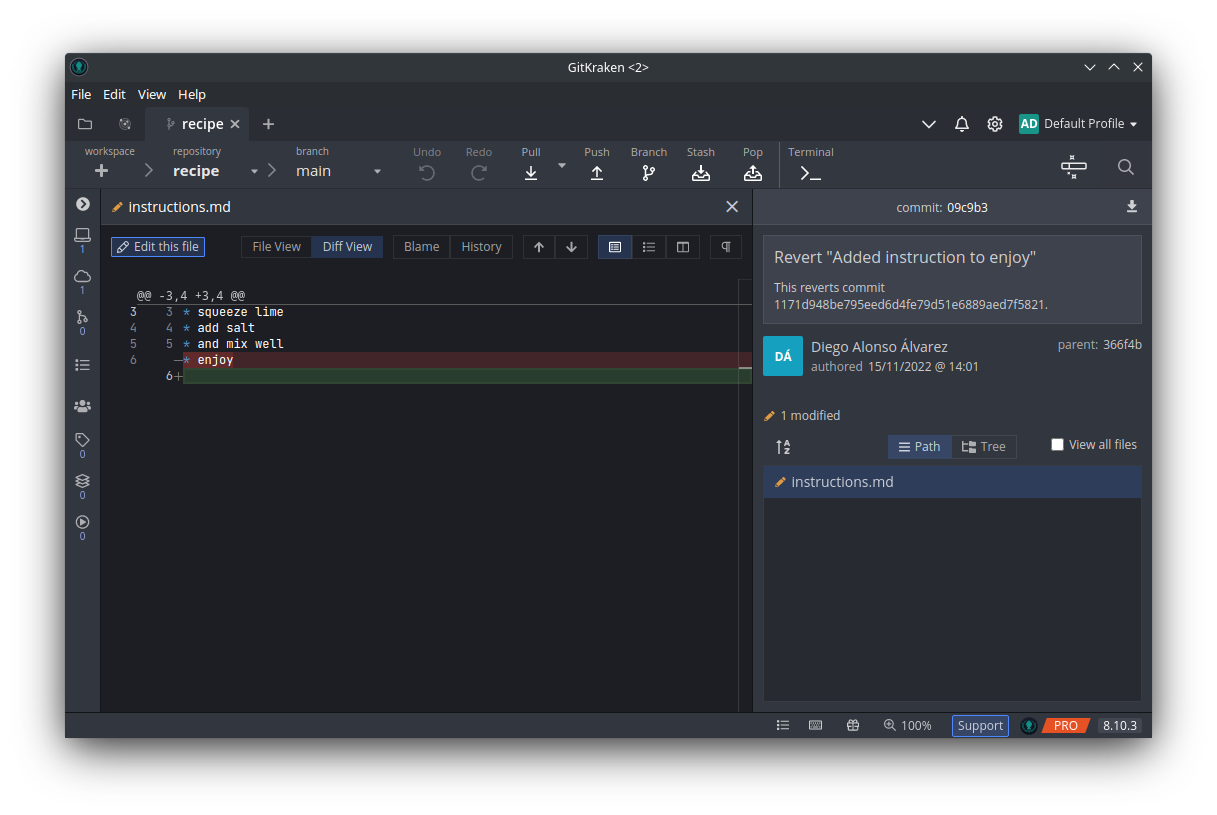Open search magnifier in toolbar
This screenshot has height=815, width=1217.
pos(1126,167)
